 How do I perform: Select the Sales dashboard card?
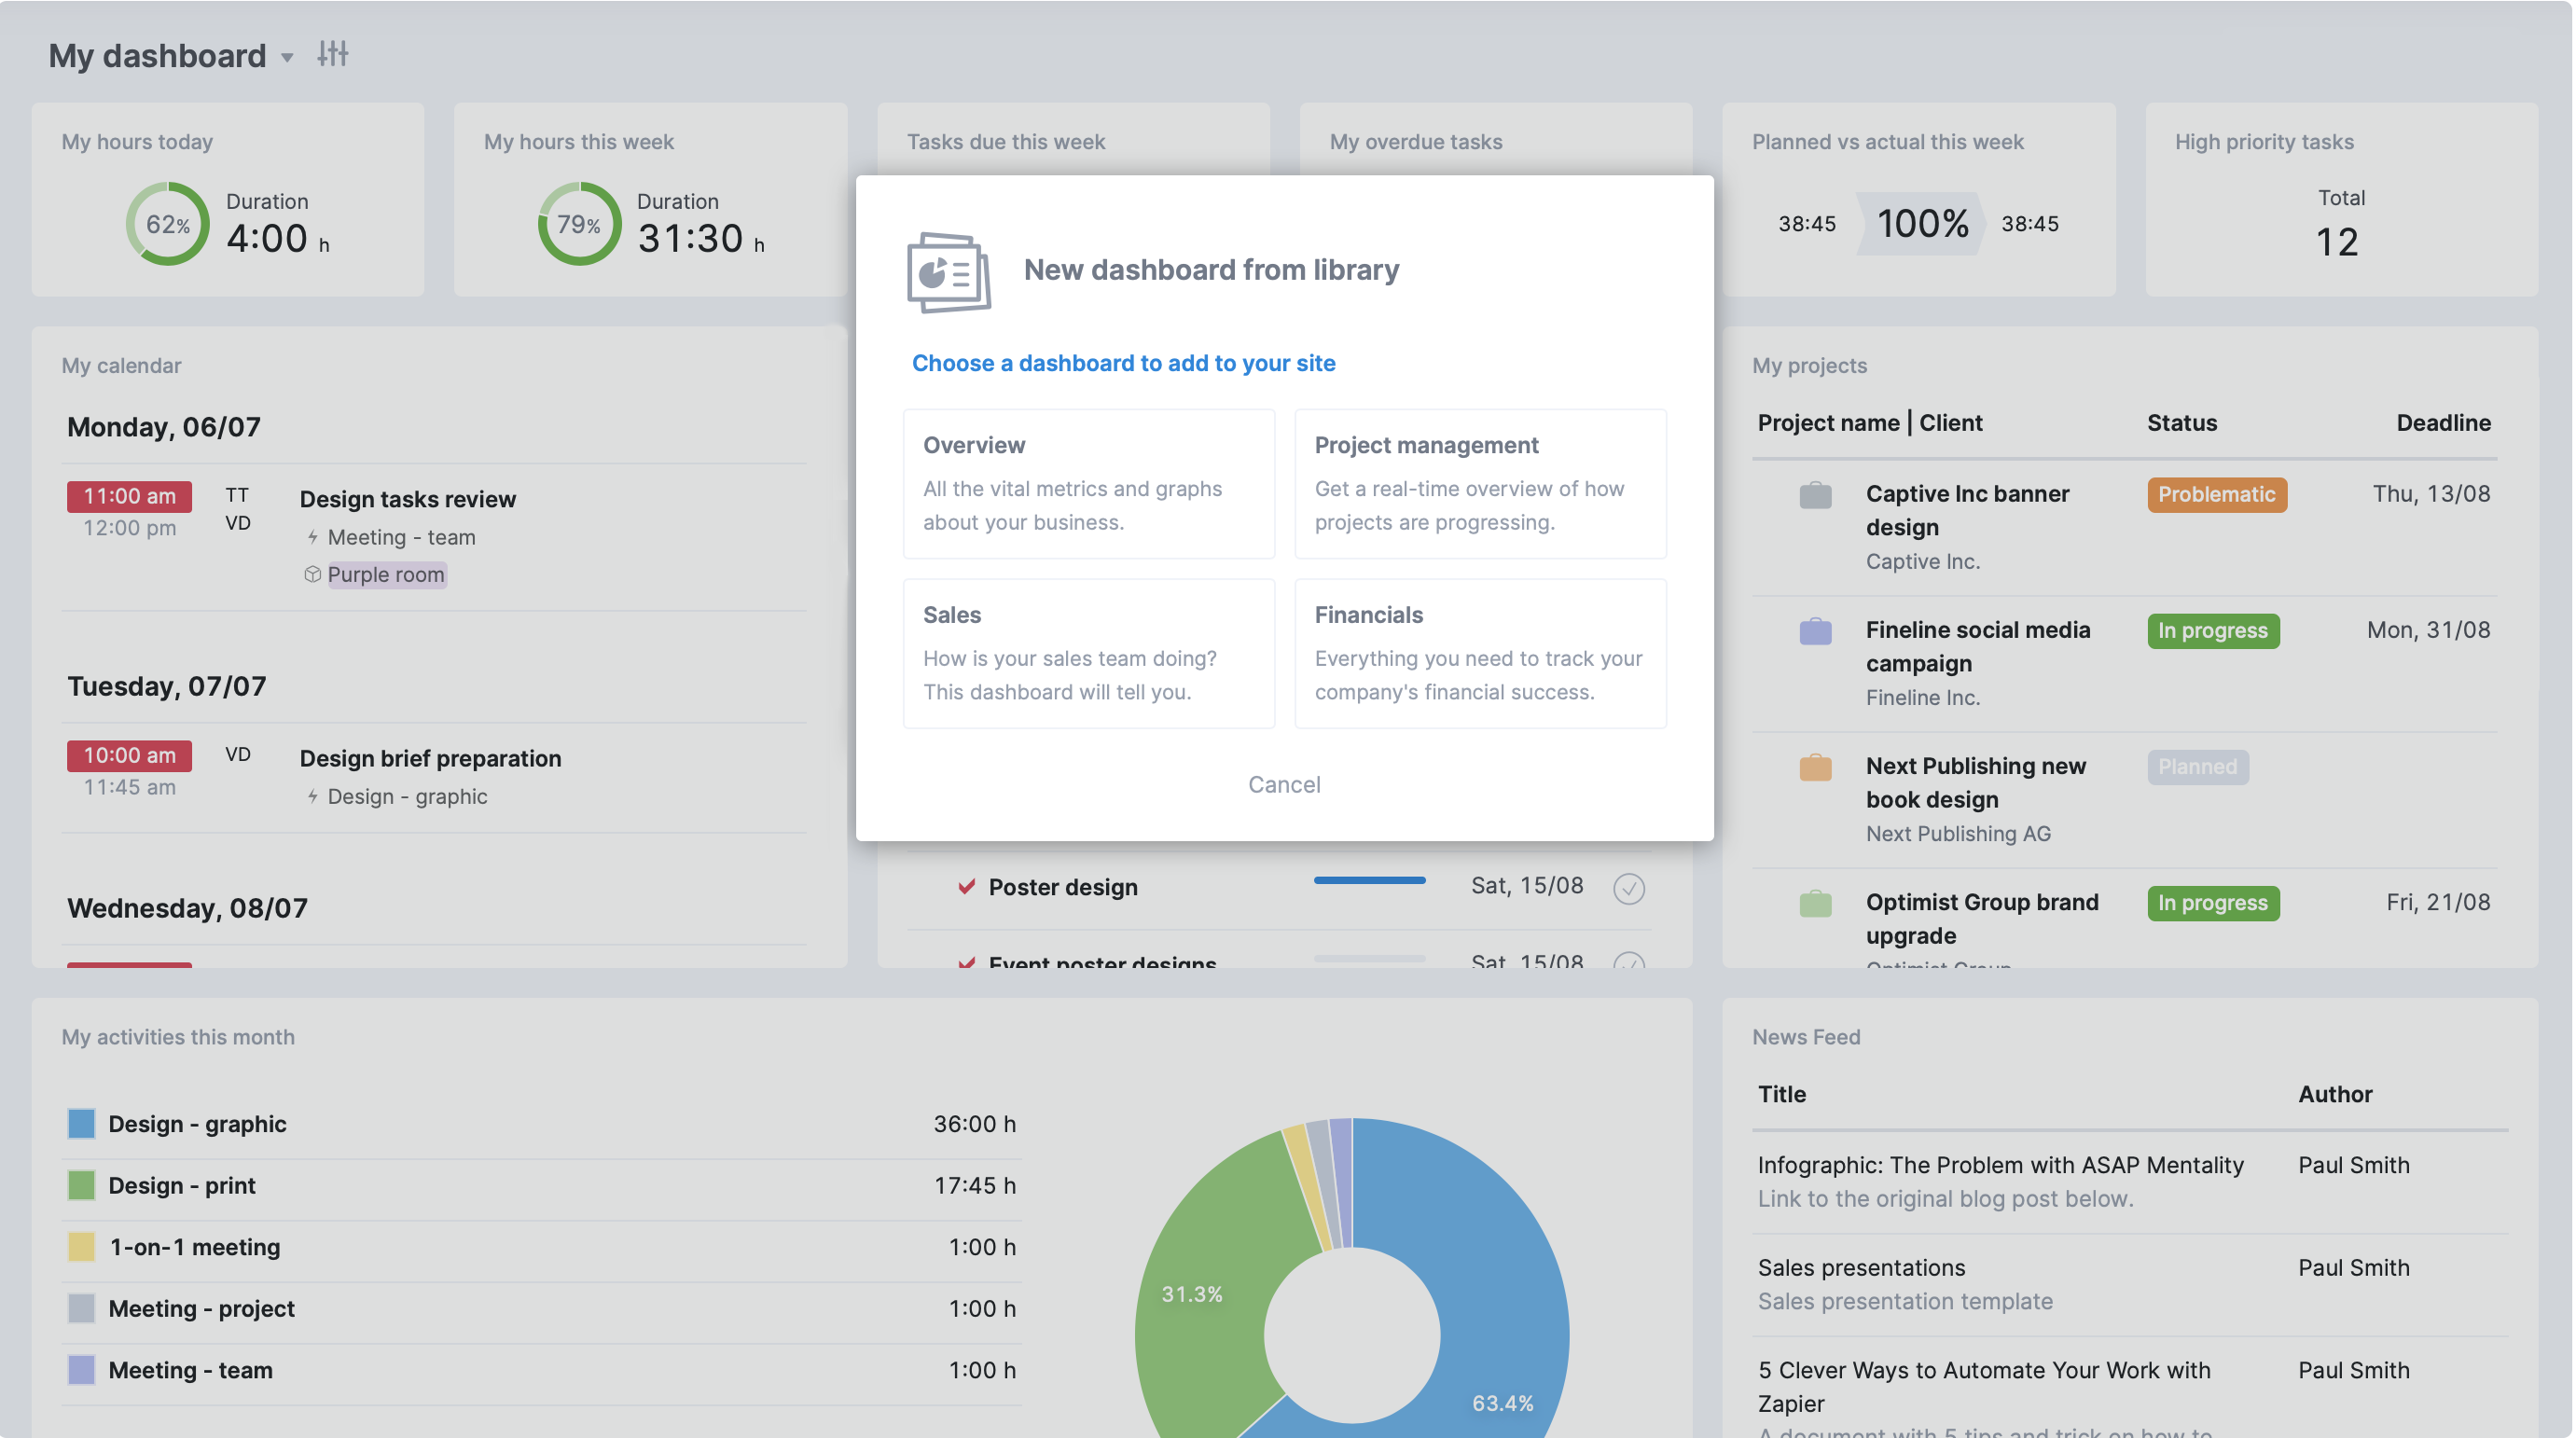(1088, 653)
